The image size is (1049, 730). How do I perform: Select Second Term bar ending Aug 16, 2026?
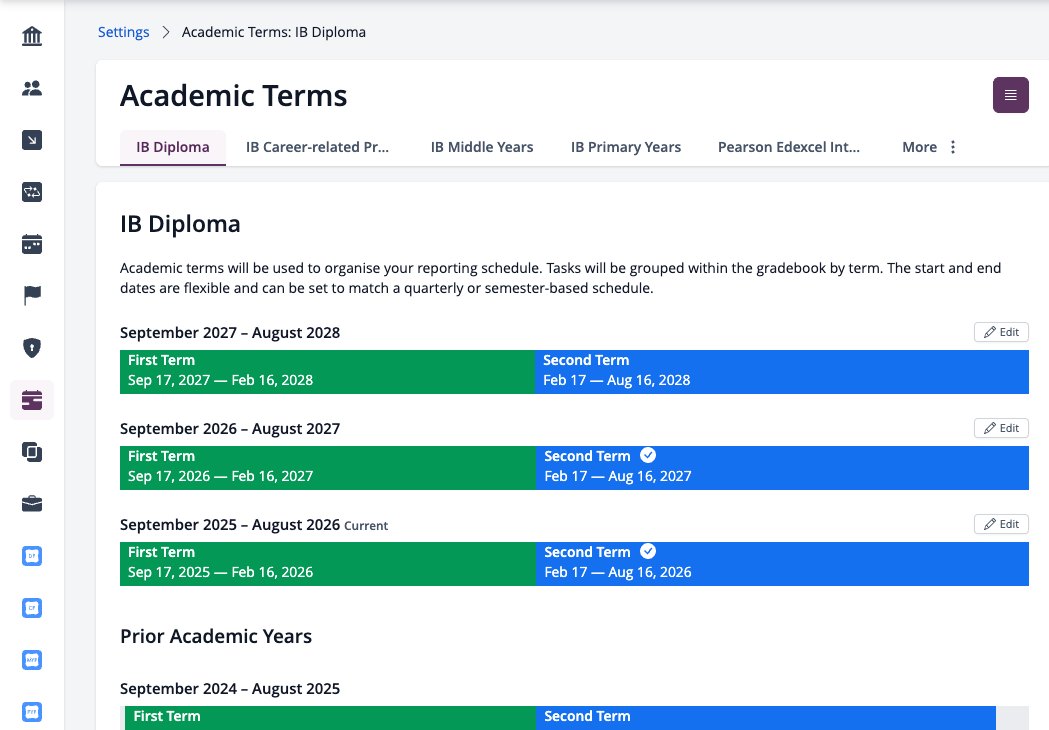pyautogui.click(x=782, y=563)
